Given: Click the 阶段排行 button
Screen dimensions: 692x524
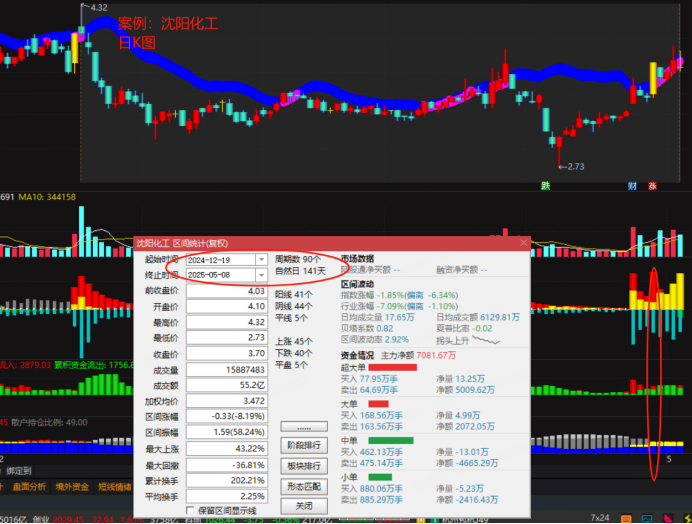Looking at the screenshot, I should tap(304, 445).
